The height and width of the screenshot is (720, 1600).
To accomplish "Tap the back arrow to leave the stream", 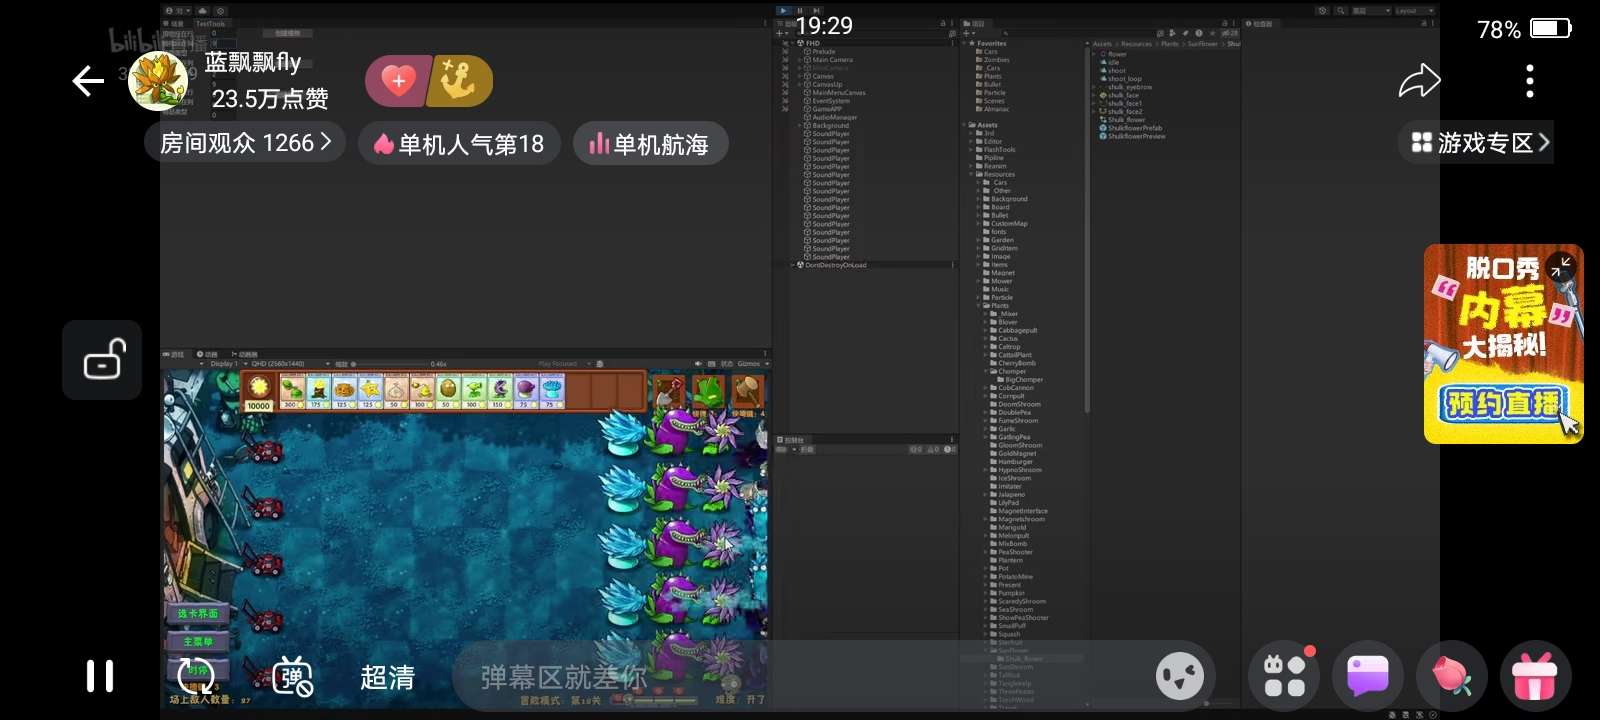I will tap(88, 81).
